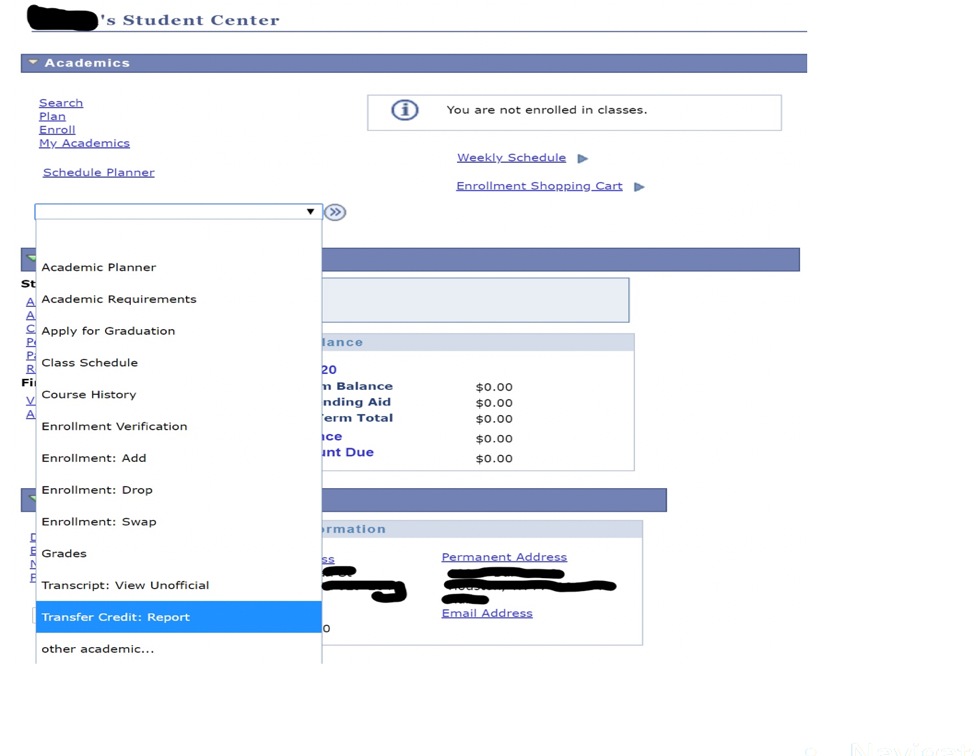
Task: Click the info icon in enrollment notice
Action: (x=404, y=110)
